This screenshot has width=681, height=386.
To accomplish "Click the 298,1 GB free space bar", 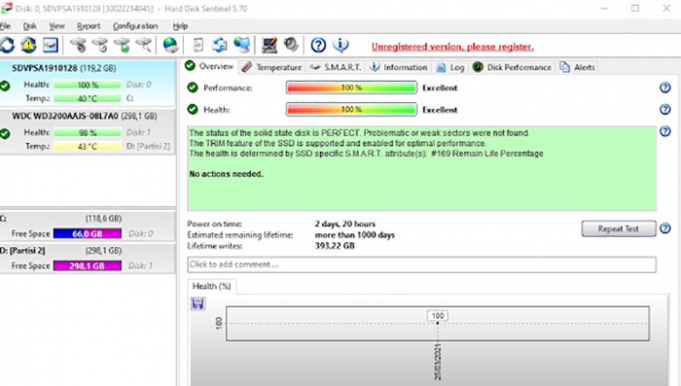I will [87, 266].
